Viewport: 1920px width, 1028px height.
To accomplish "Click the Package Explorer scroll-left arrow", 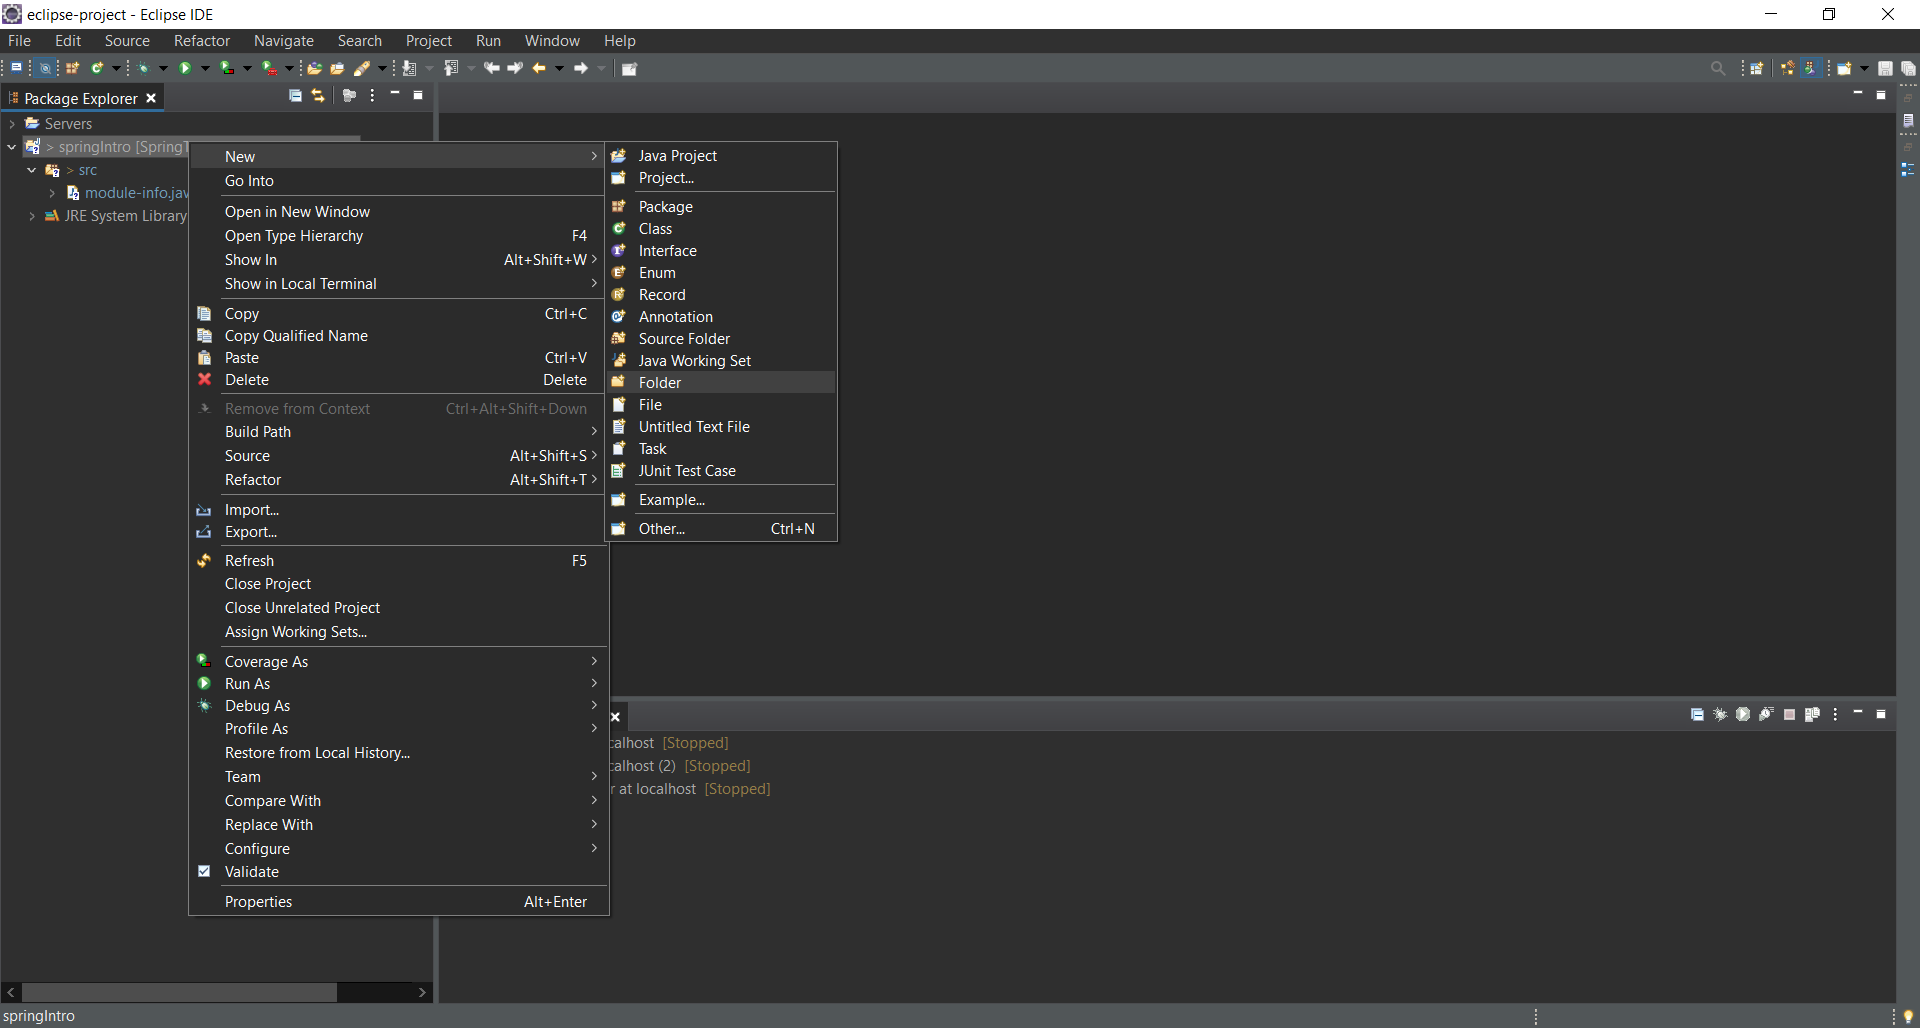I will coord(11,992).
